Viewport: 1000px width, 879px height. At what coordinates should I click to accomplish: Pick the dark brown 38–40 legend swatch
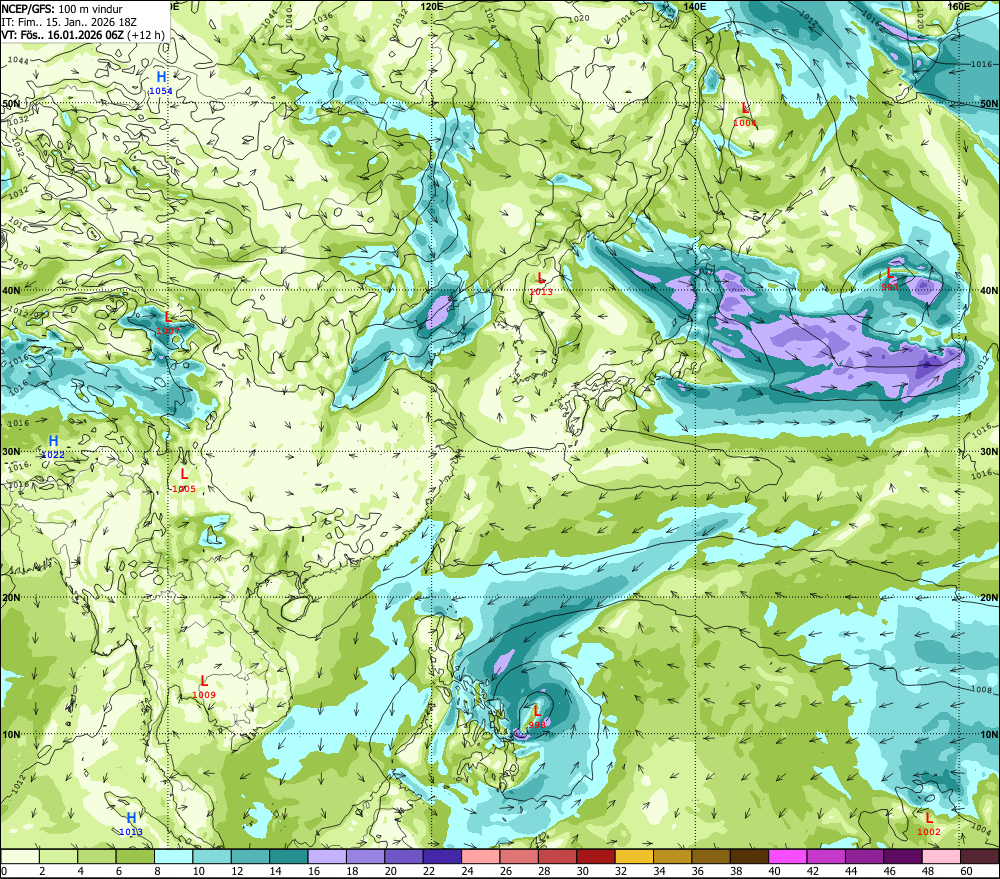[749, 856]
